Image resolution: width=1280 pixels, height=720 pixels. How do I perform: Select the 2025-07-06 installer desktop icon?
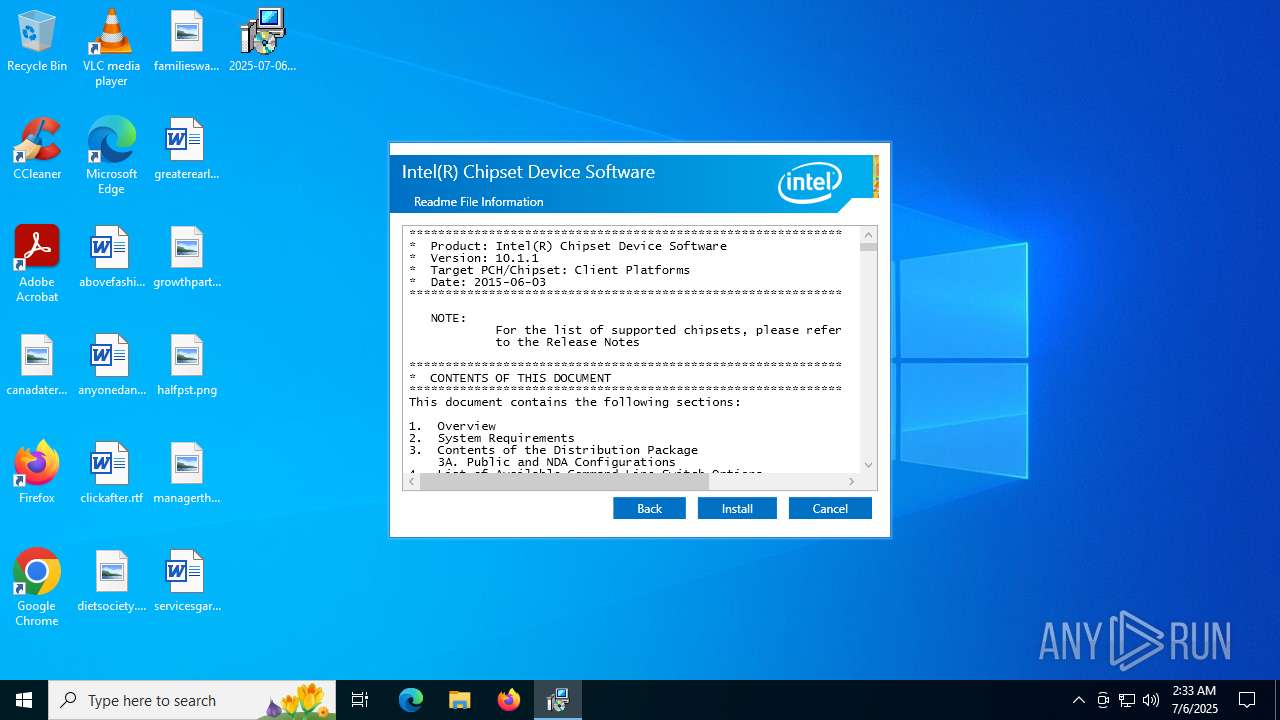(262, 42)
